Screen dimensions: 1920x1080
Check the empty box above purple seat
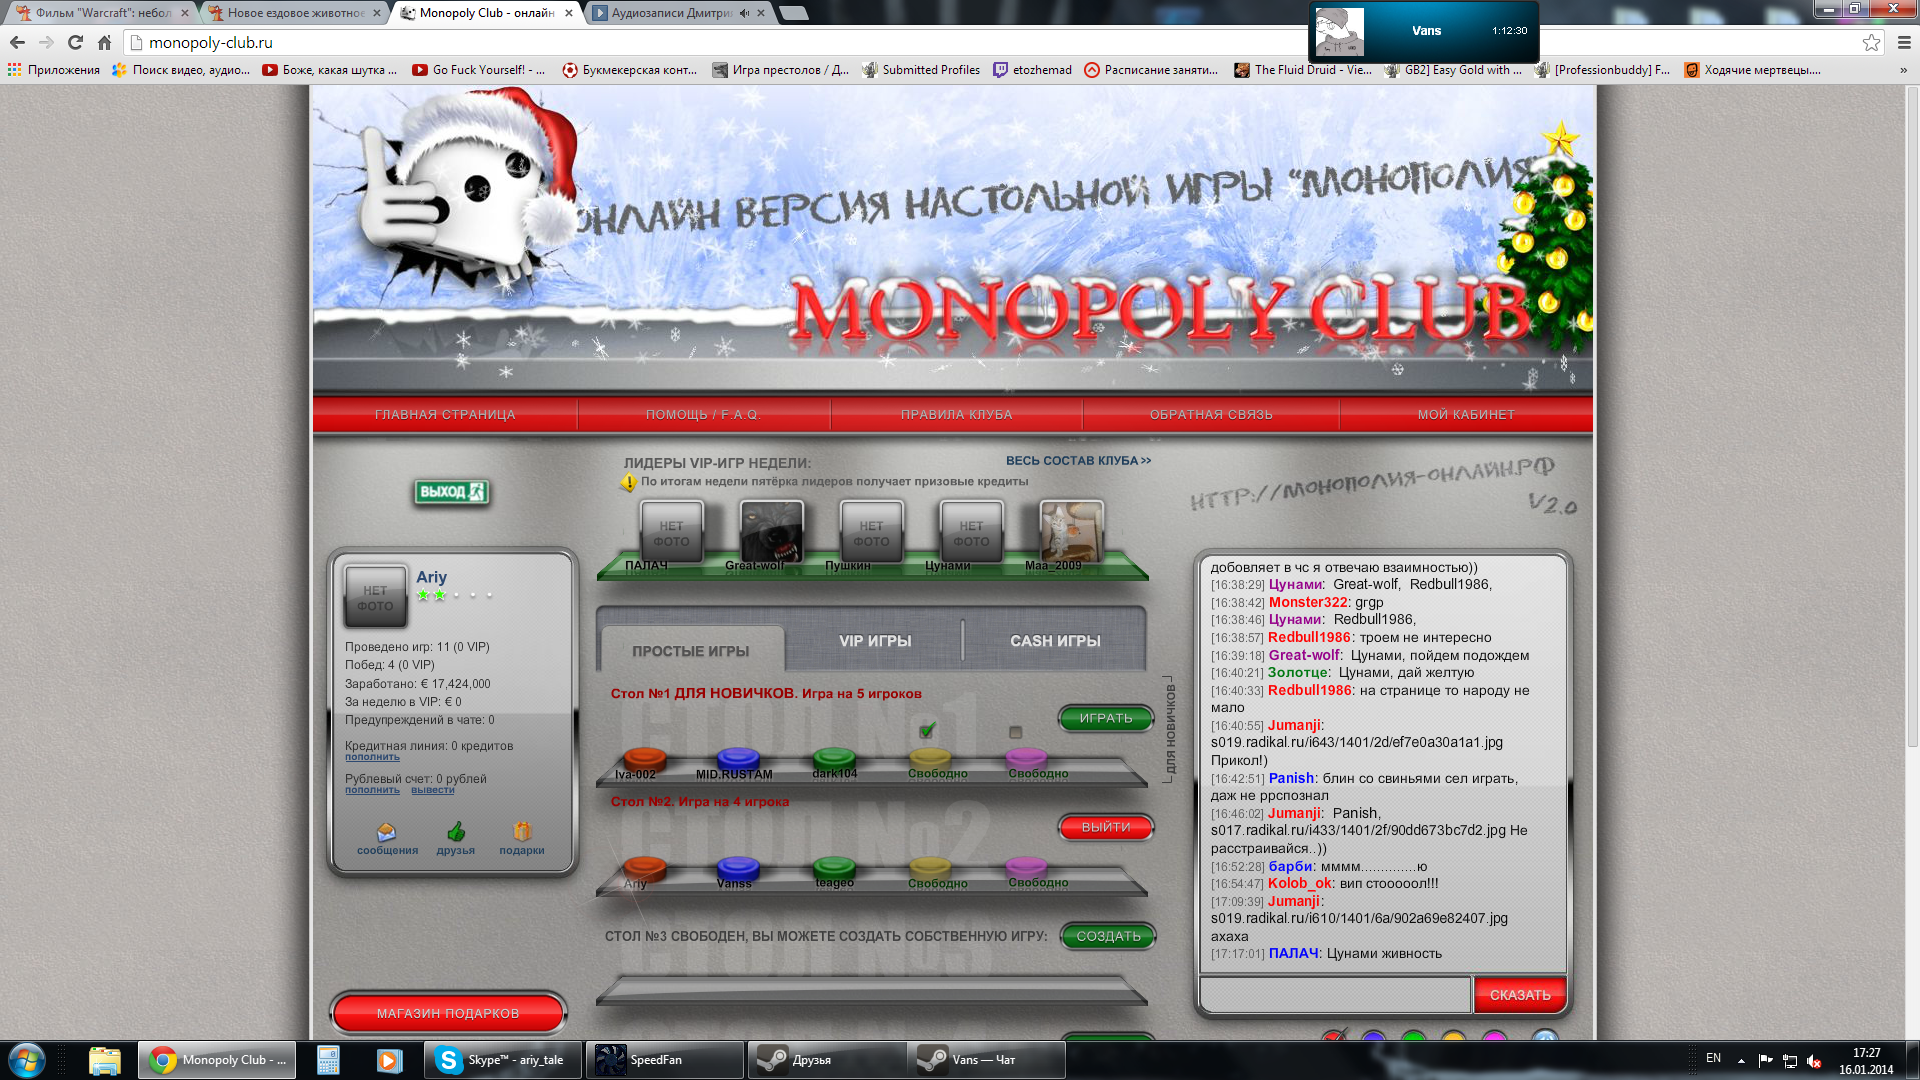click(1016, 732)
